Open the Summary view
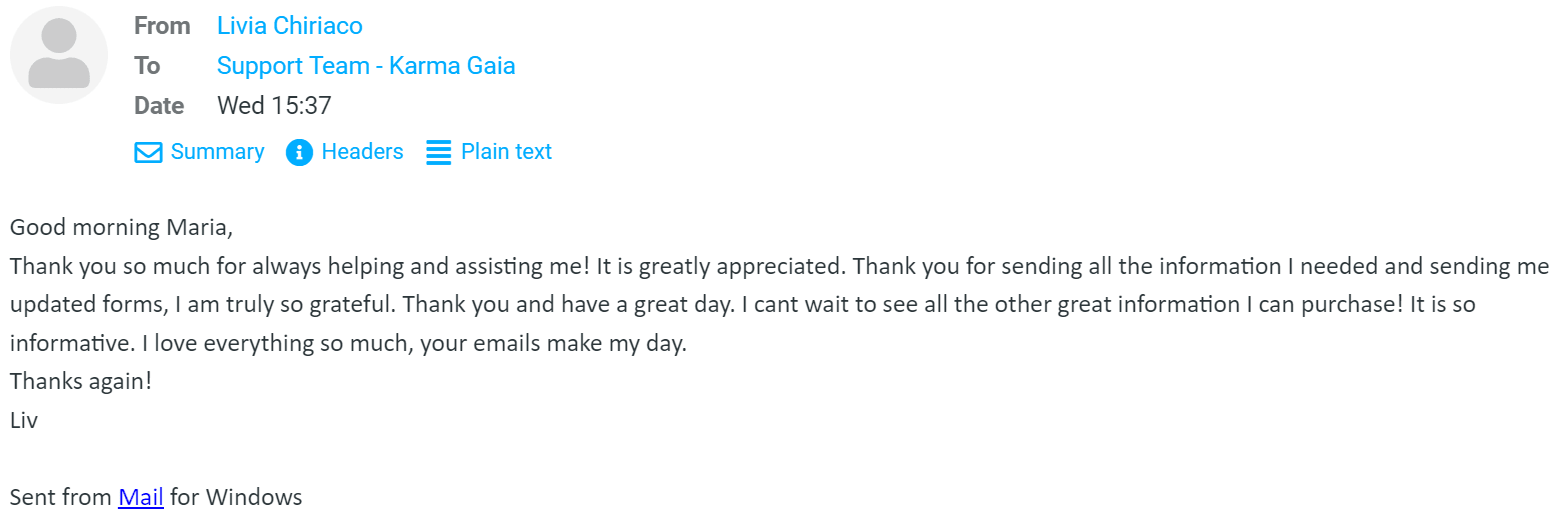The width and height of the screenshot is (1568, 526). click(x=217, y=152)
